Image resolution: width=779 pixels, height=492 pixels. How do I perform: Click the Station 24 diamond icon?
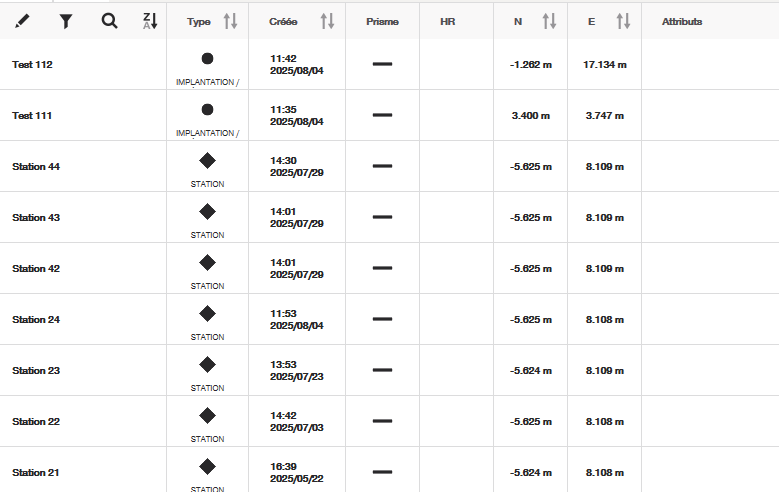tap(207, 313)
